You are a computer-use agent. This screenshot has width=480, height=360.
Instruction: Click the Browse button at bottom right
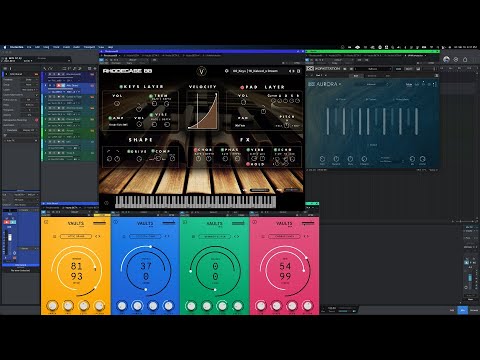tap(474, 310)
